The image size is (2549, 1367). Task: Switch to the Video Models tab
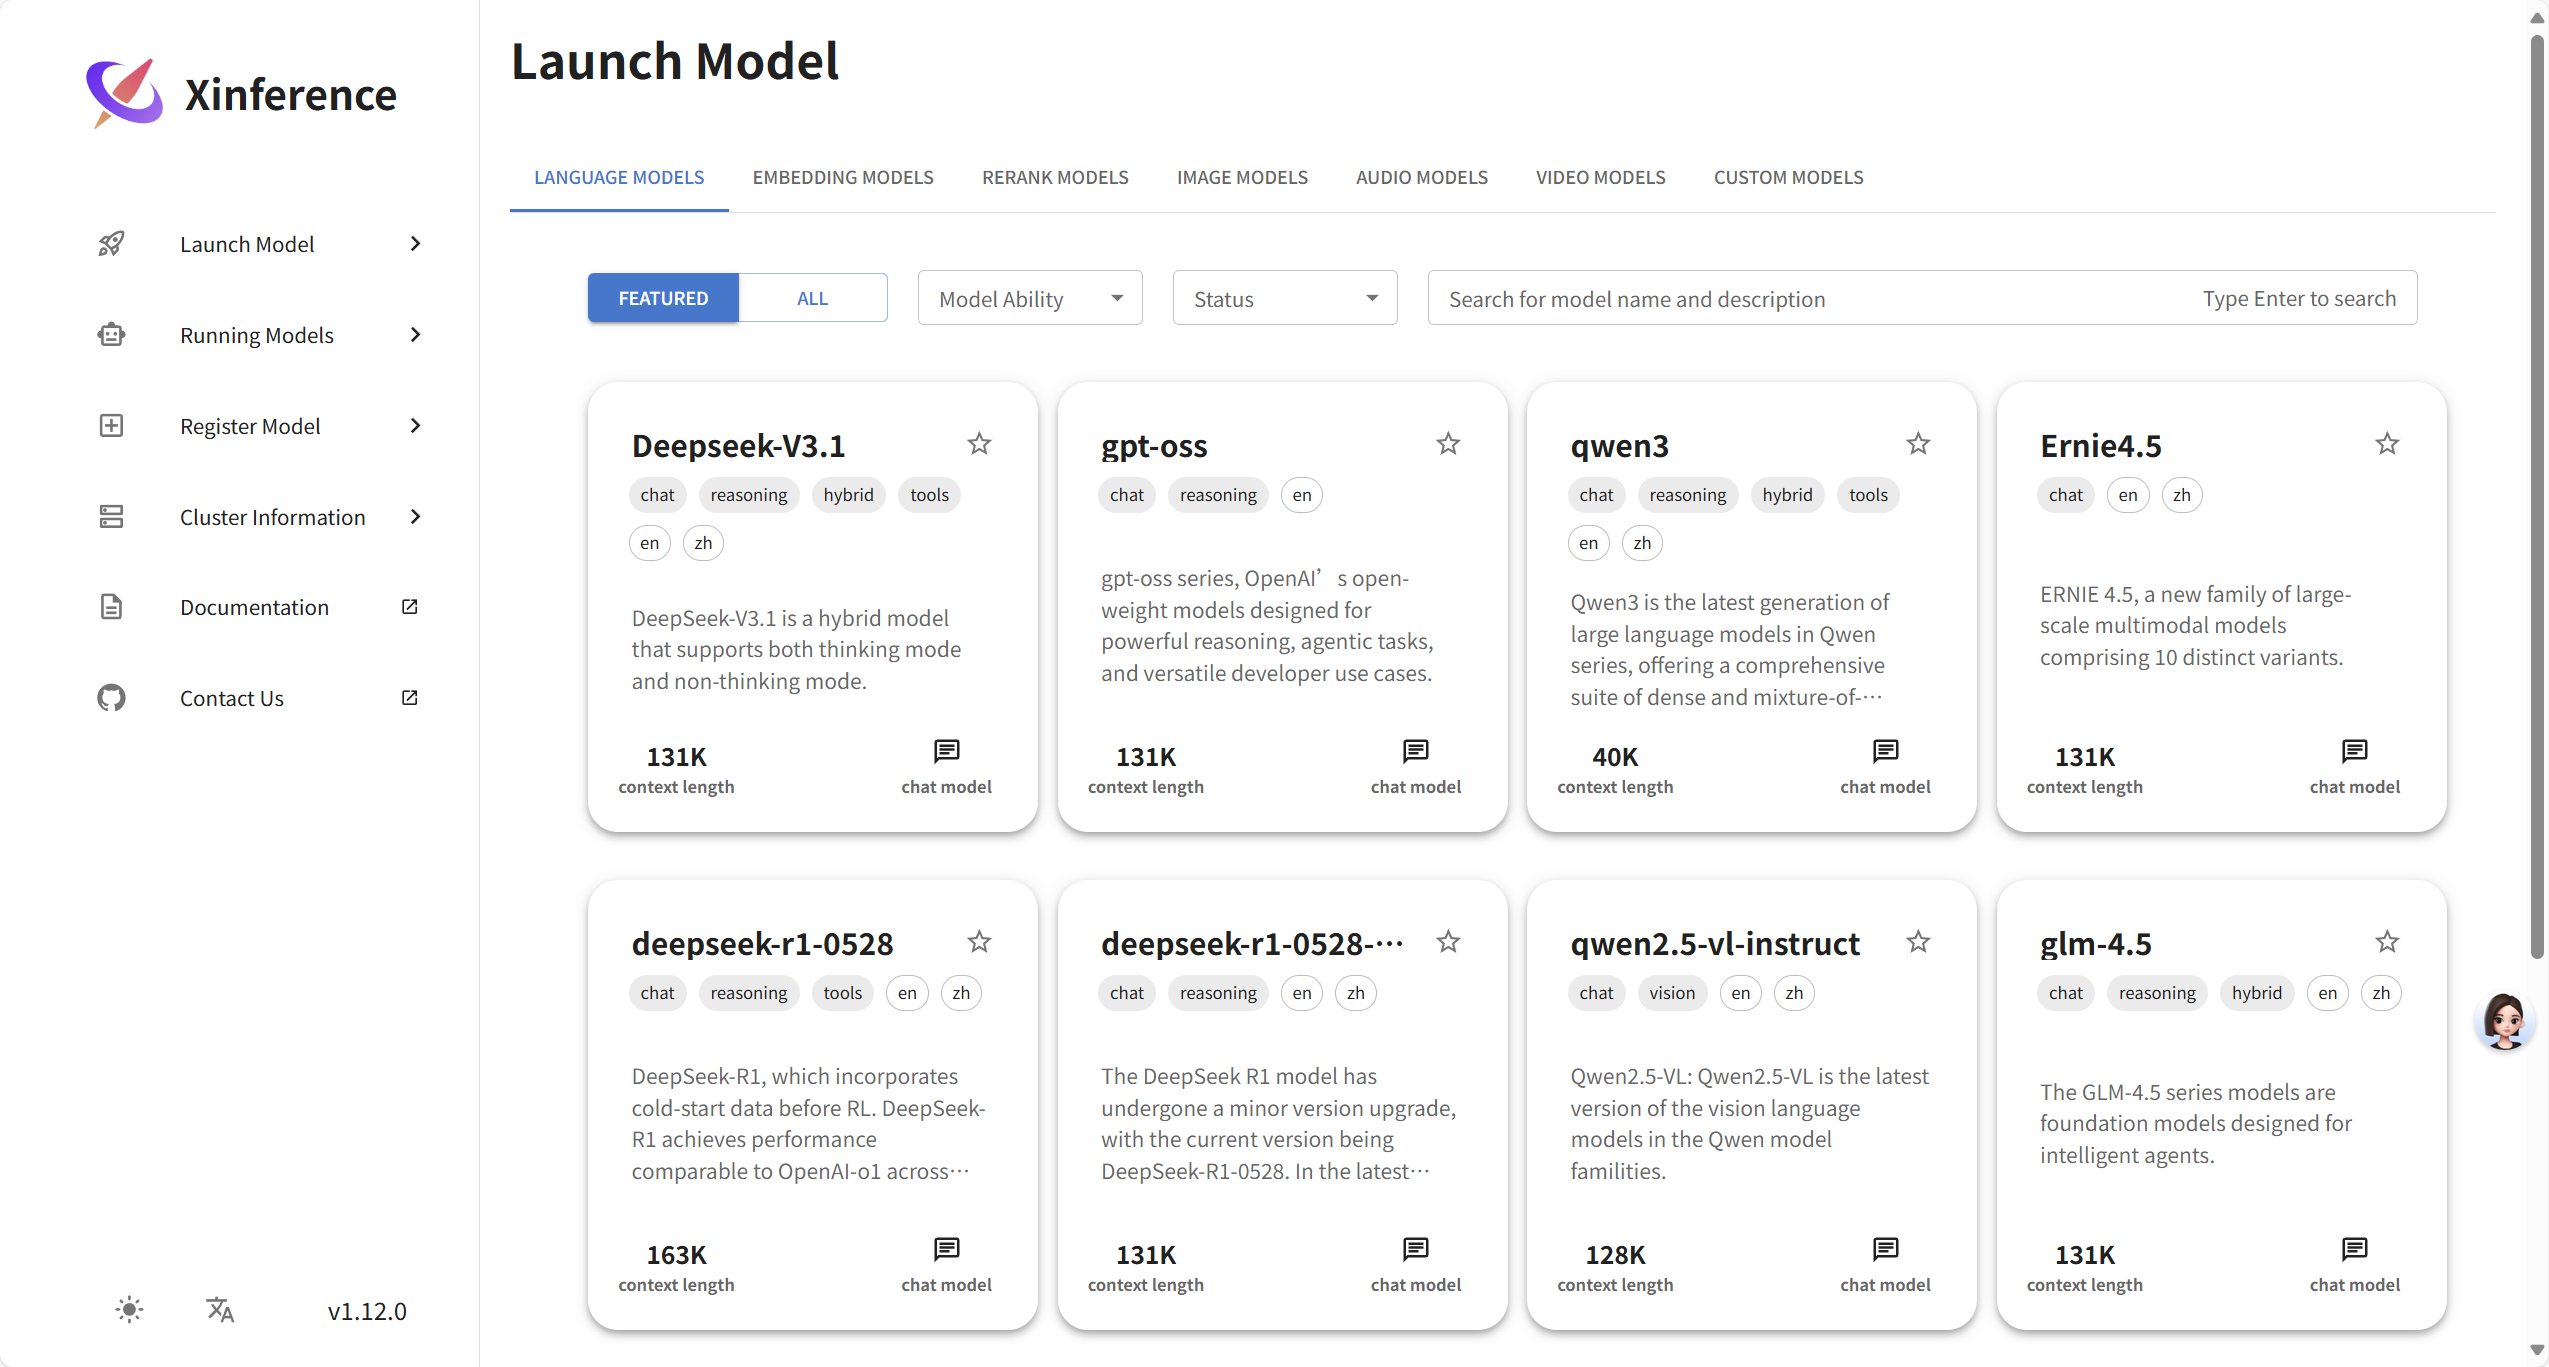point(1600,178)
